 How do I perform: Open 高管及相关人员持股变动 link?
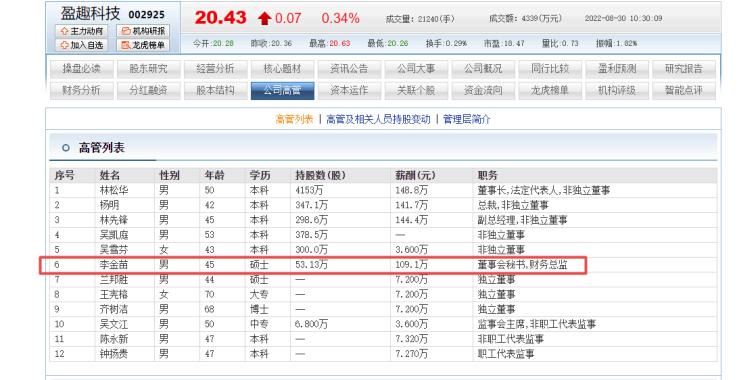378,120
